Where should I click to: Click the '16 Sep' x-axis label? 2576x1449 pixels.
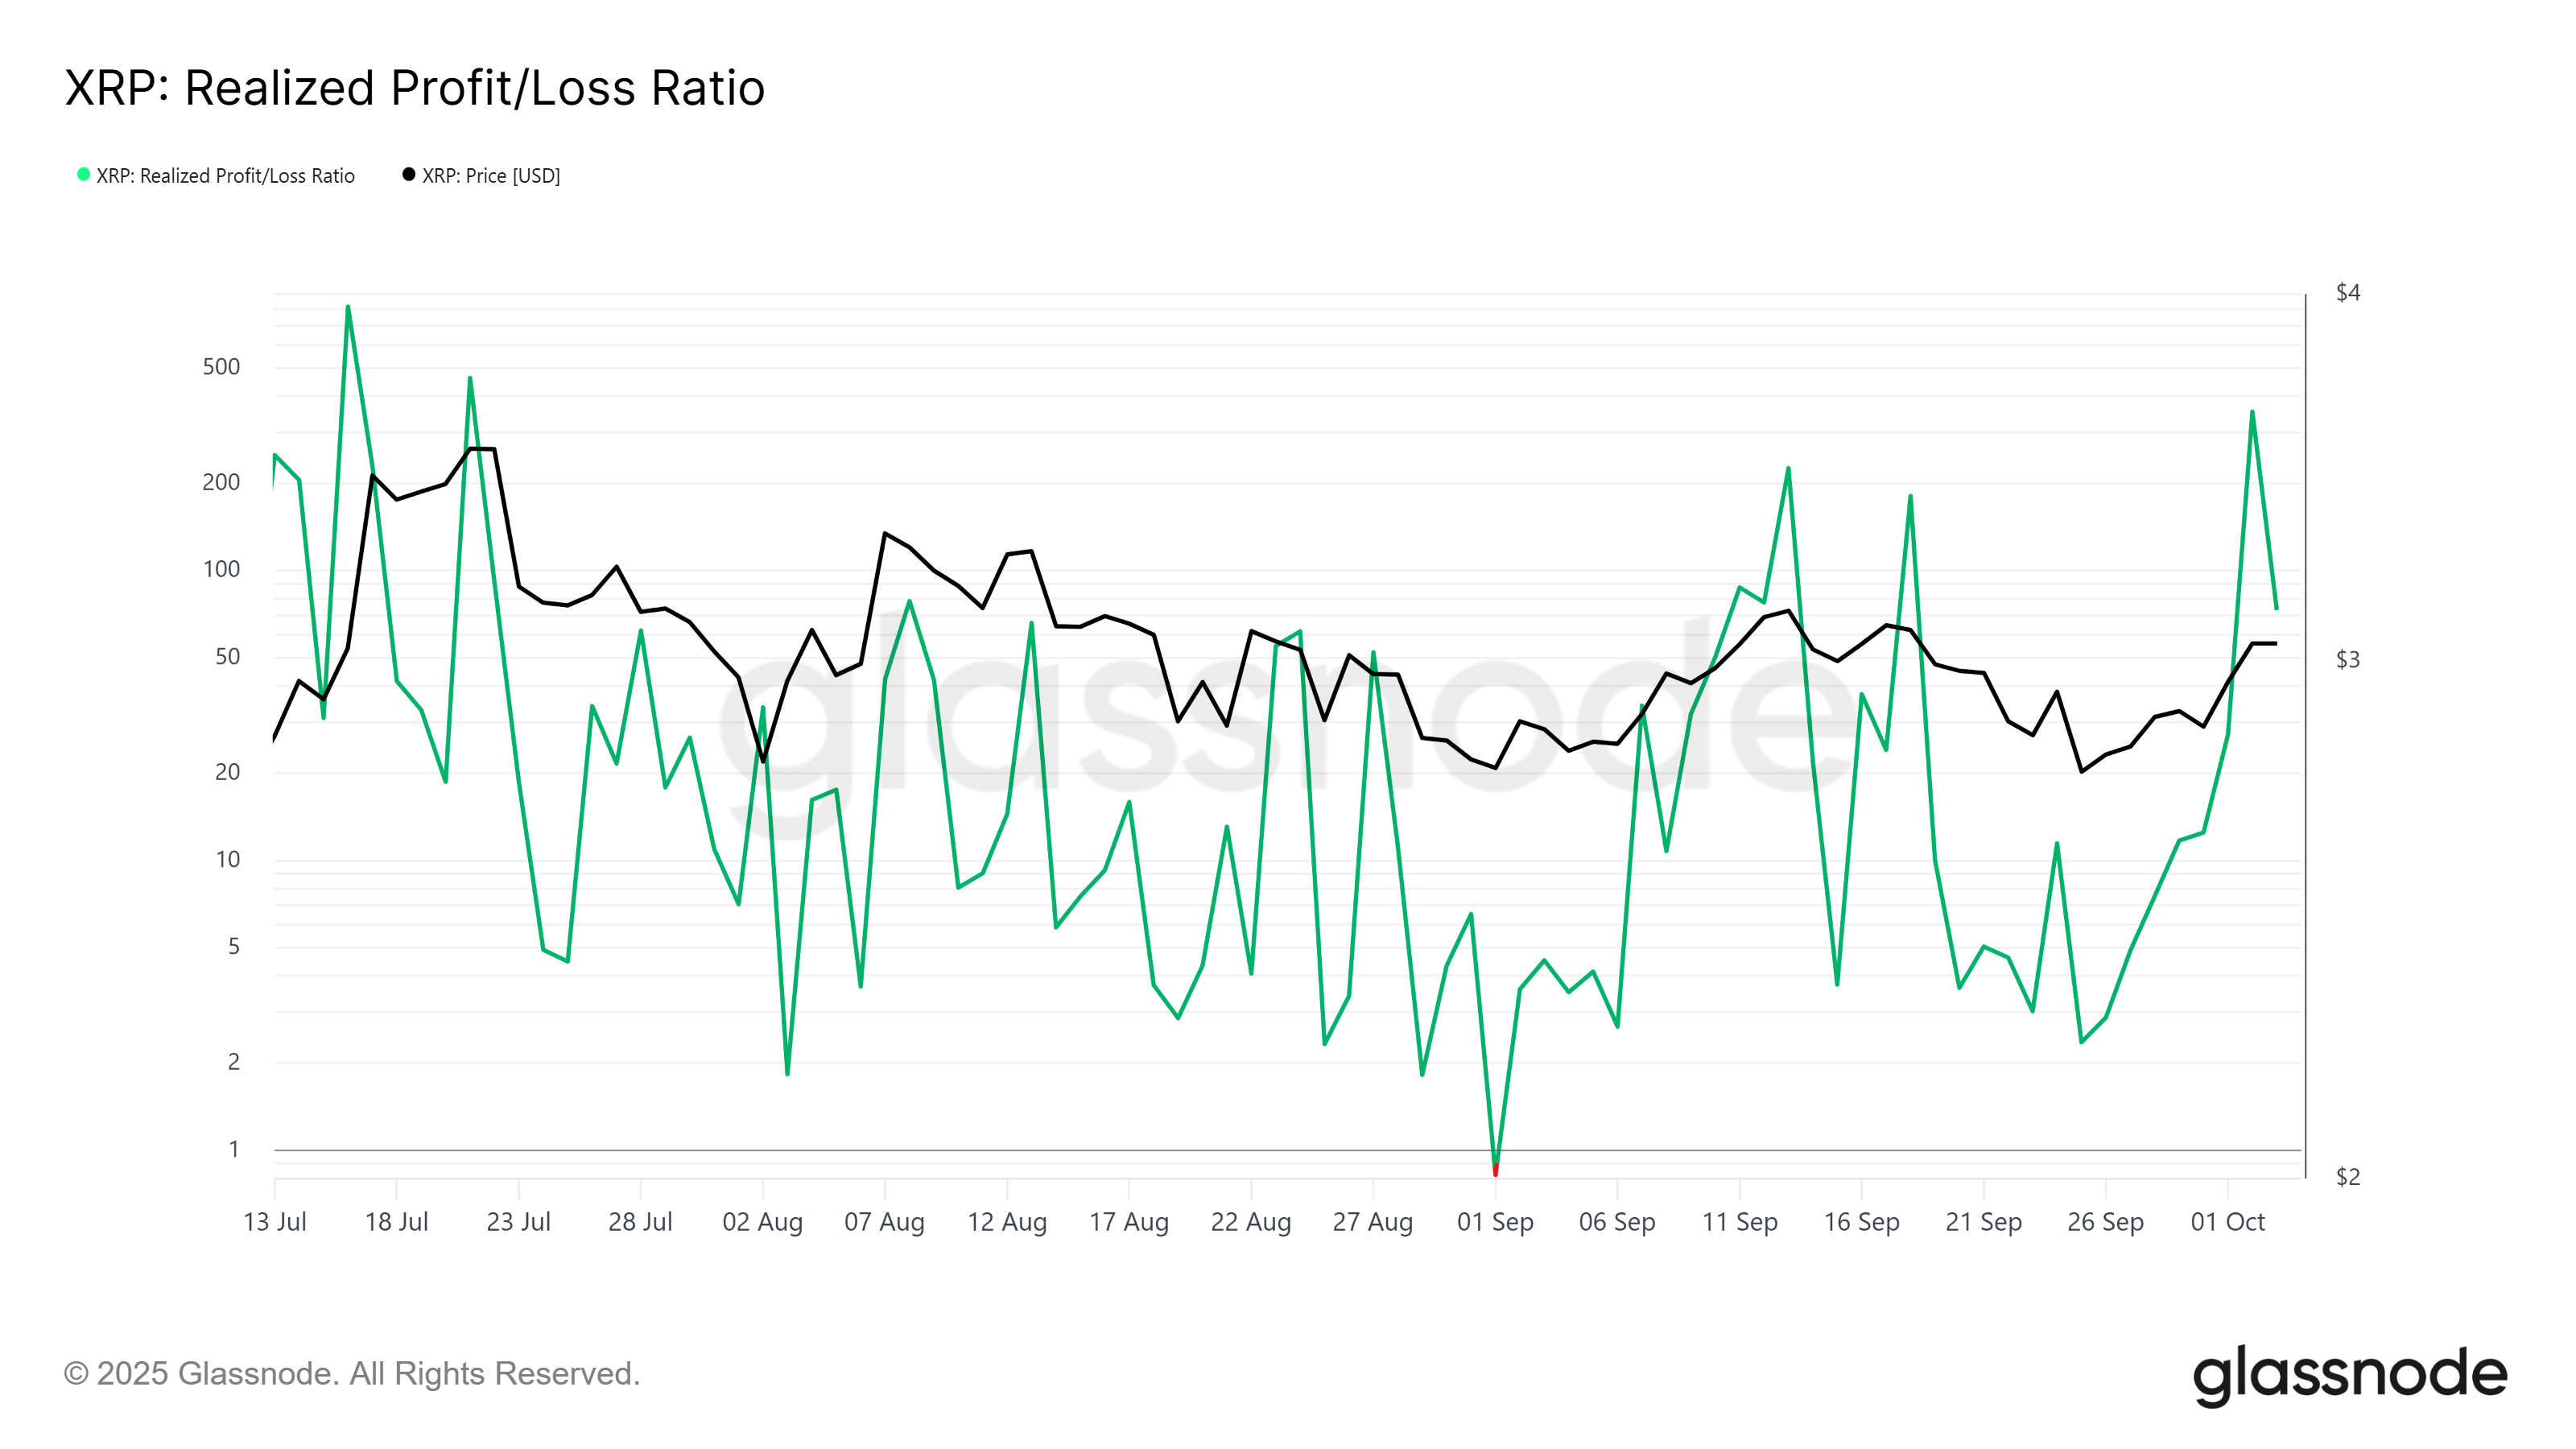click(1861, 1222)
